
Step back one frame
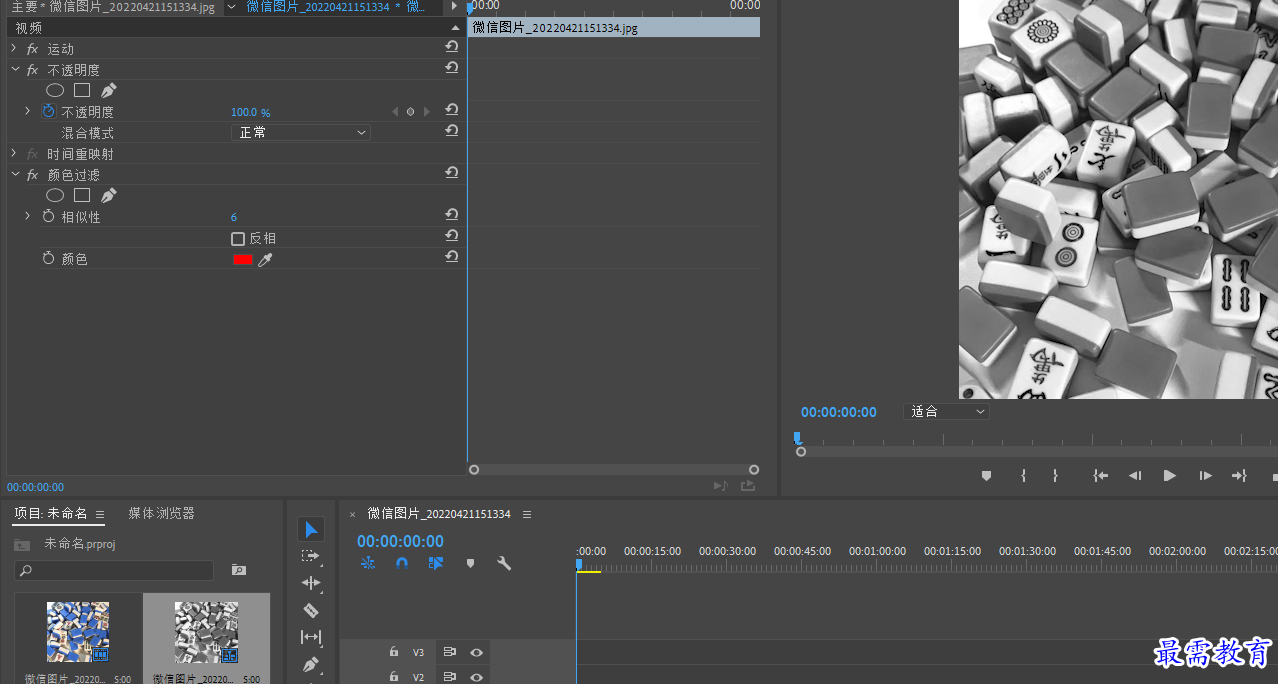(x=1135, y=476)
